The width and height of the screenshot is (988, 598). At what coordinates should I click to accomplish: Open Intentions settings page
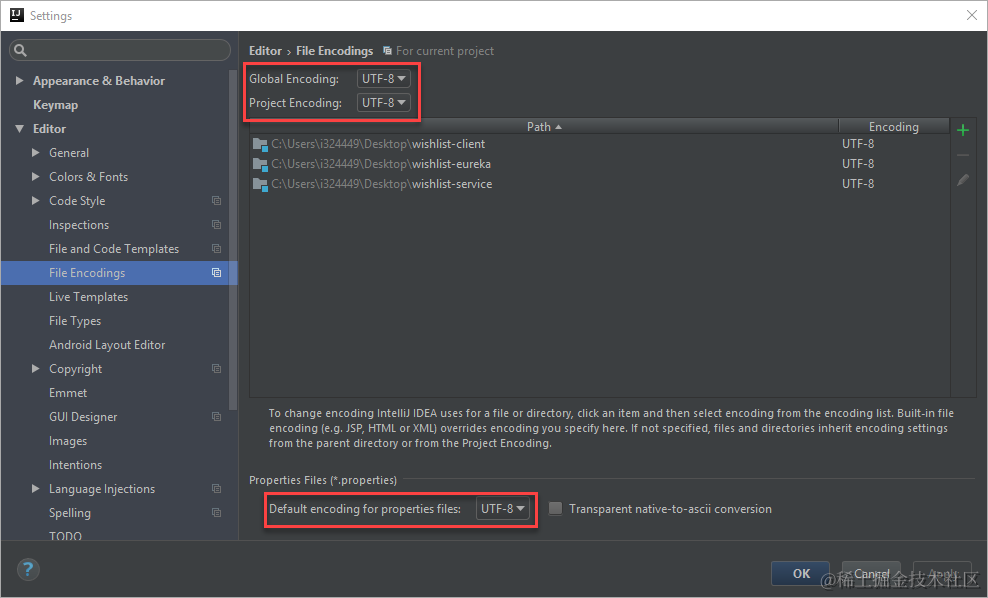click(76, 464)
